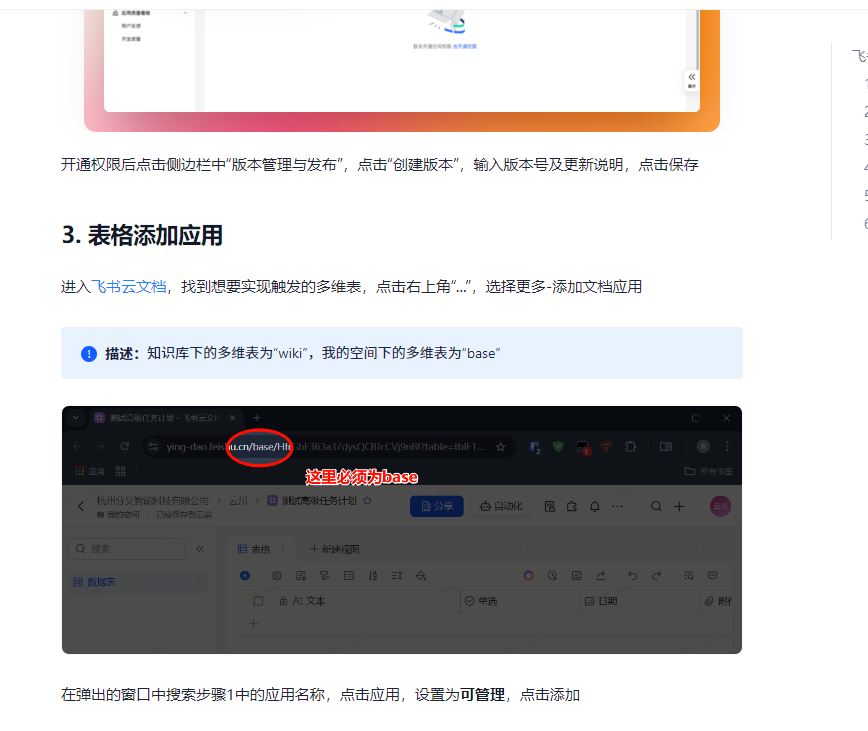This screenshot has height=731, width=868.
Task: Select 开发质量 in the top screenshot sidebar
Action: (131, 39)
